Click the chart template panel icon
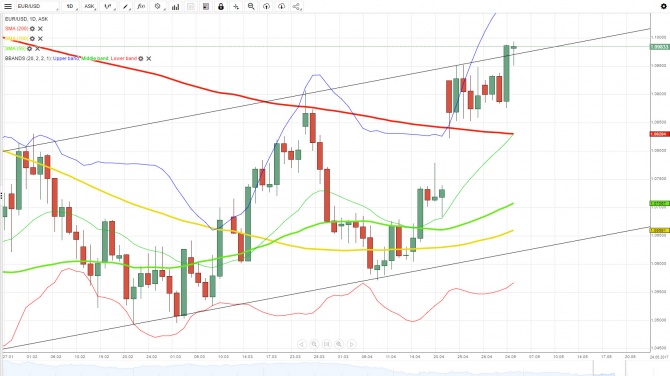Screen dimensions: 670x376 pyautogui.click(x=206, y=6)
